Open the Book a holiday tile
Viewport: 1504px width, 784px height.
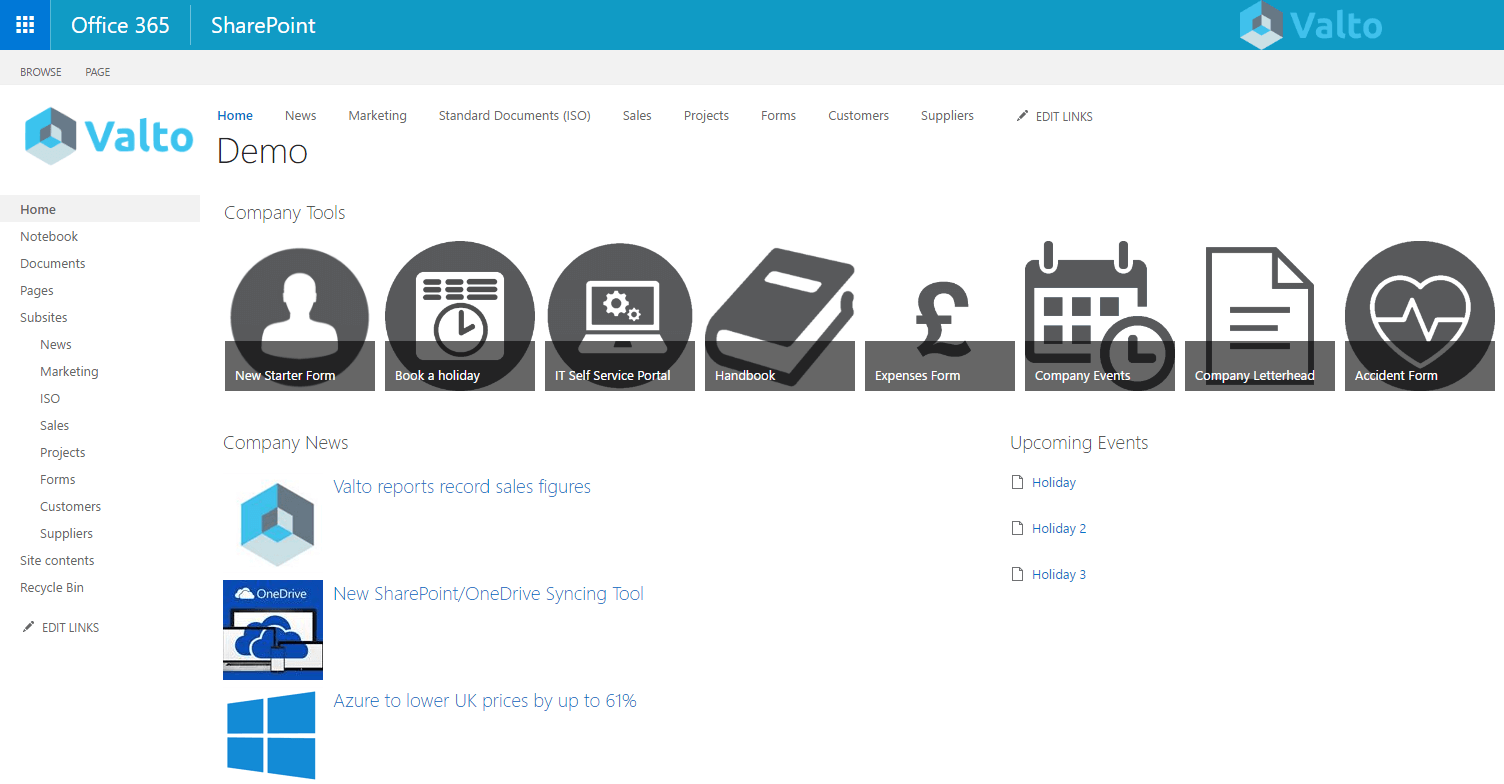point(460,317)
